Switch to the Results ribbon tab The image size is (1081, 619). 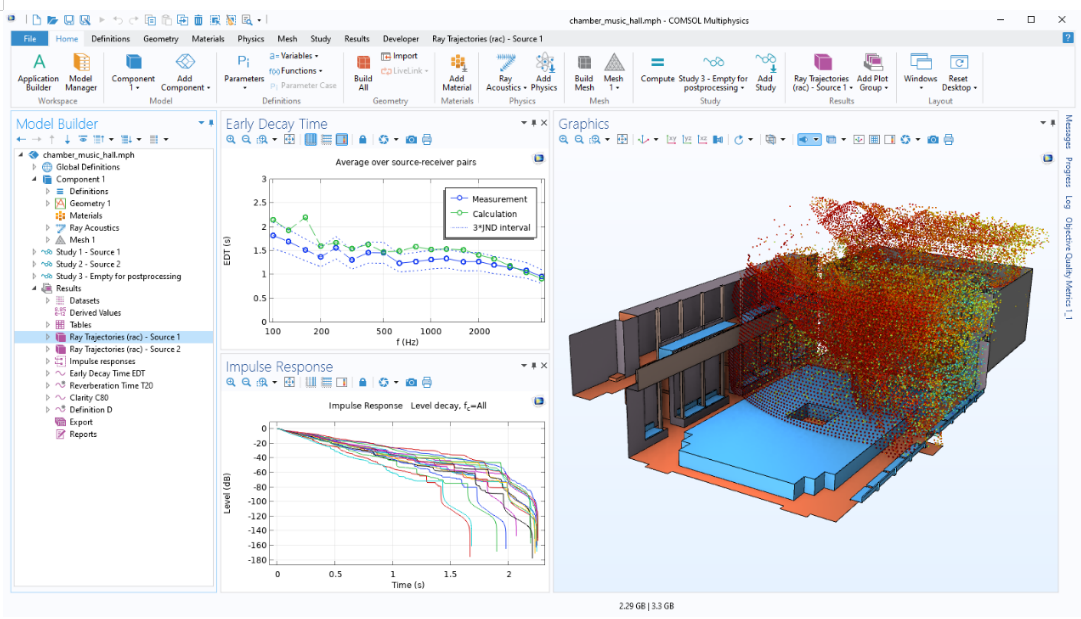357,39
